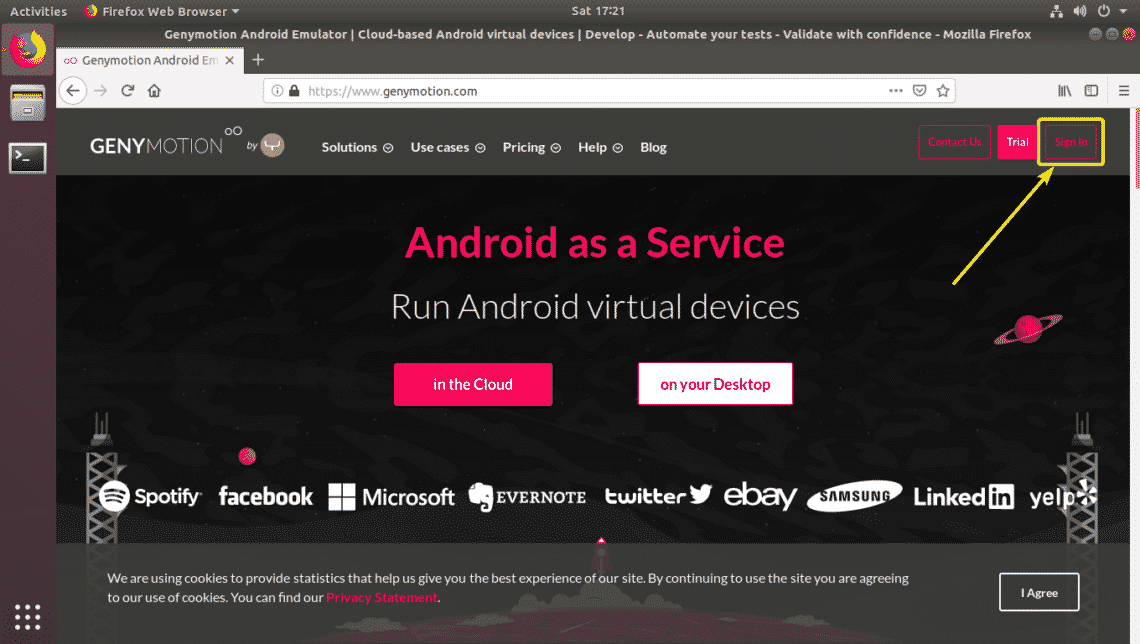
Task: Open the Firefox Library icon
Action: [1066, 91]
